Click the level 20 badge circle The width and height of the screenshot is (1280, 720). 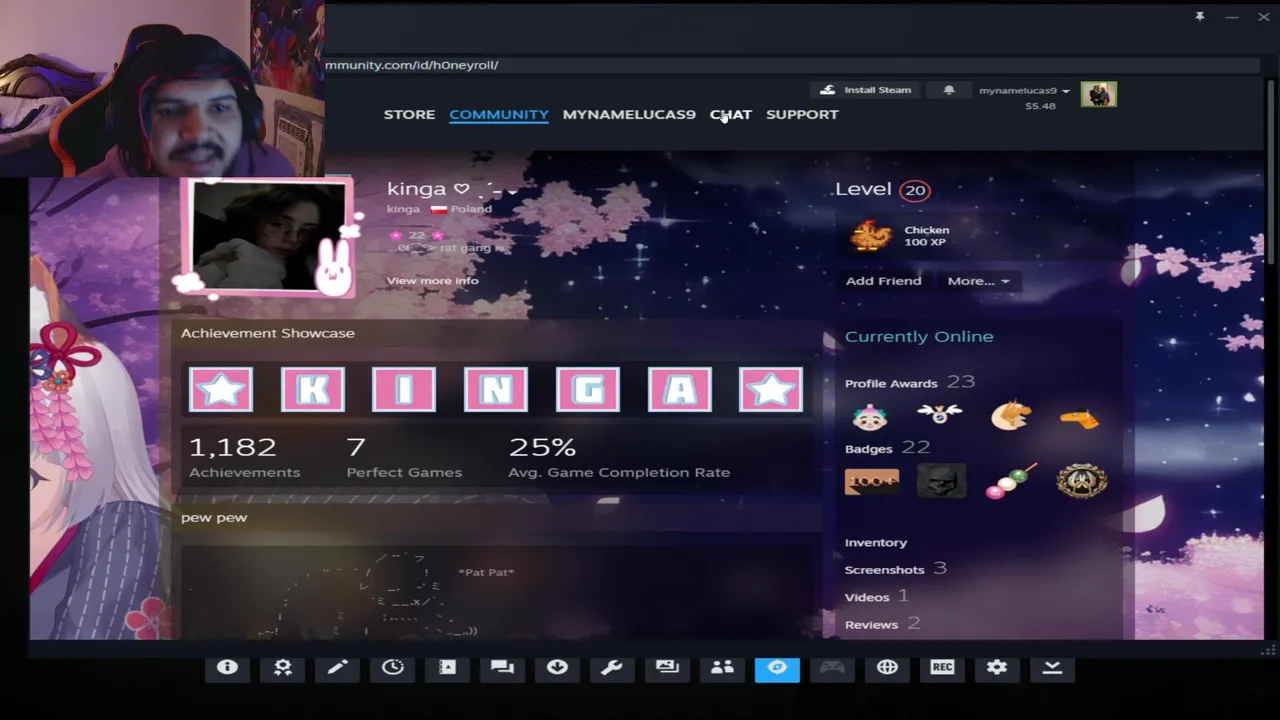tap(914, 190)
